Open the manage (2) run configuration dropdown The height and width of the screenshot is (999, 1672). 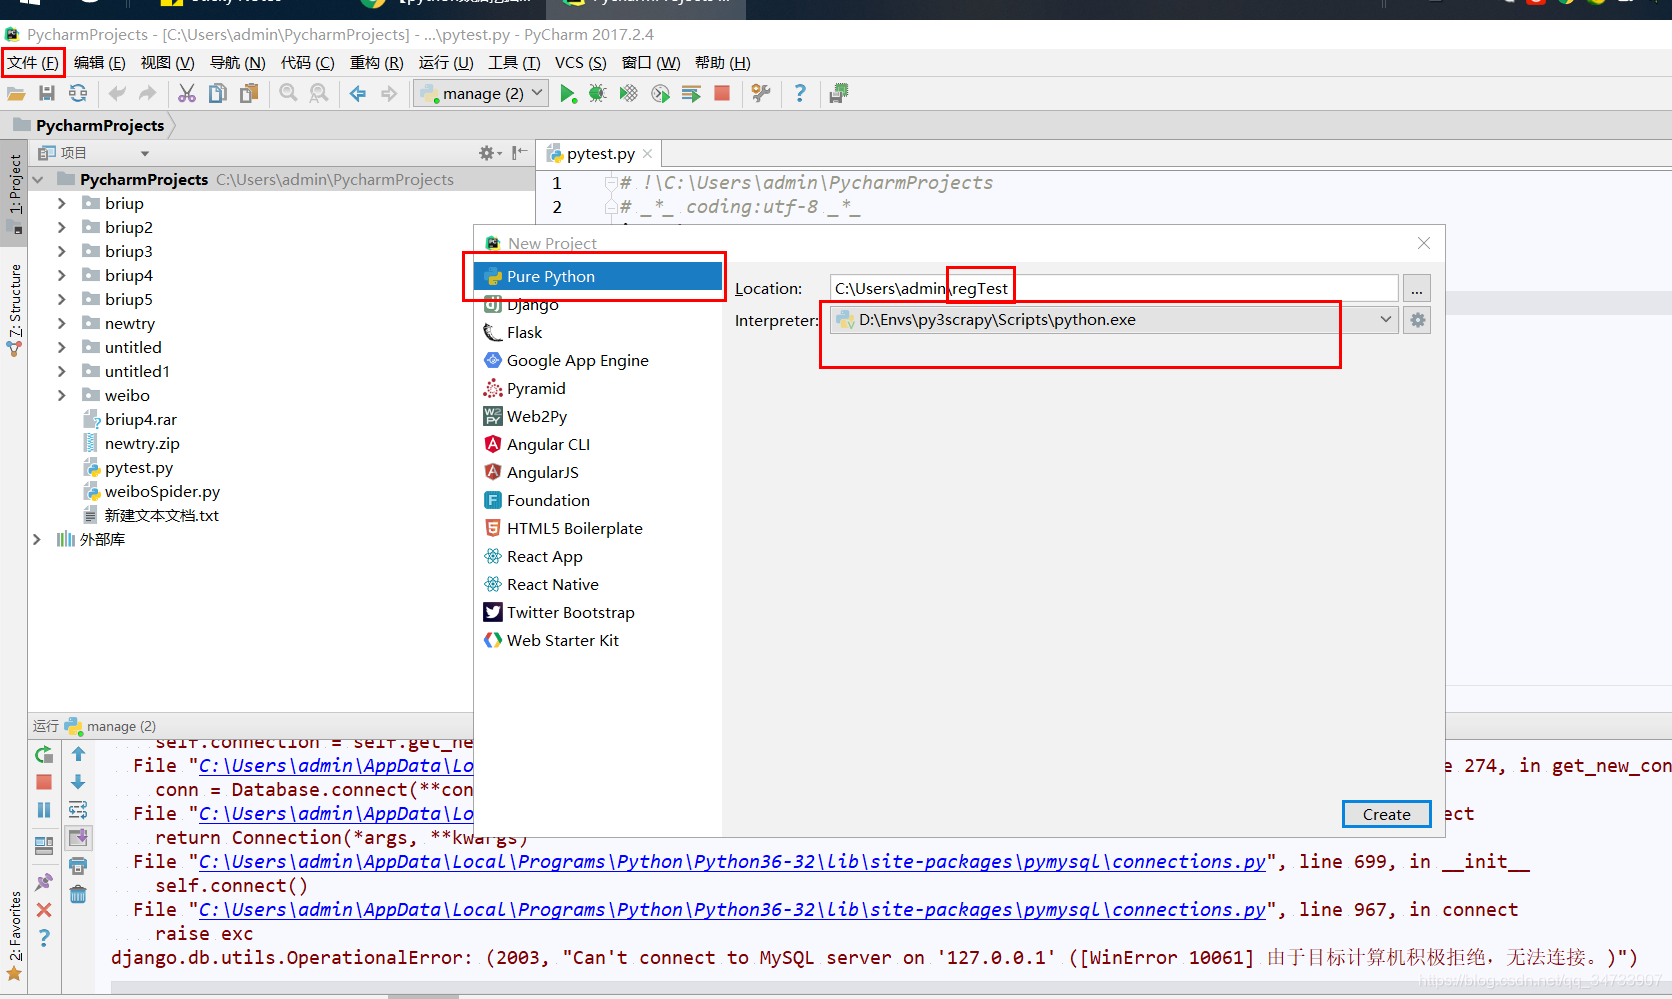click(x=483, y=93)
